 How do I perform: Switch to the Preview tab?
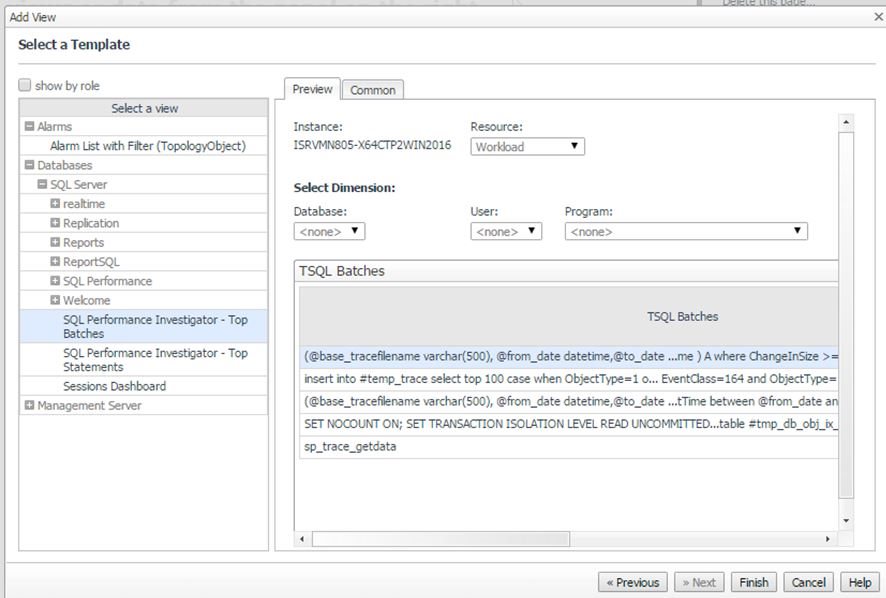point(312,89)
